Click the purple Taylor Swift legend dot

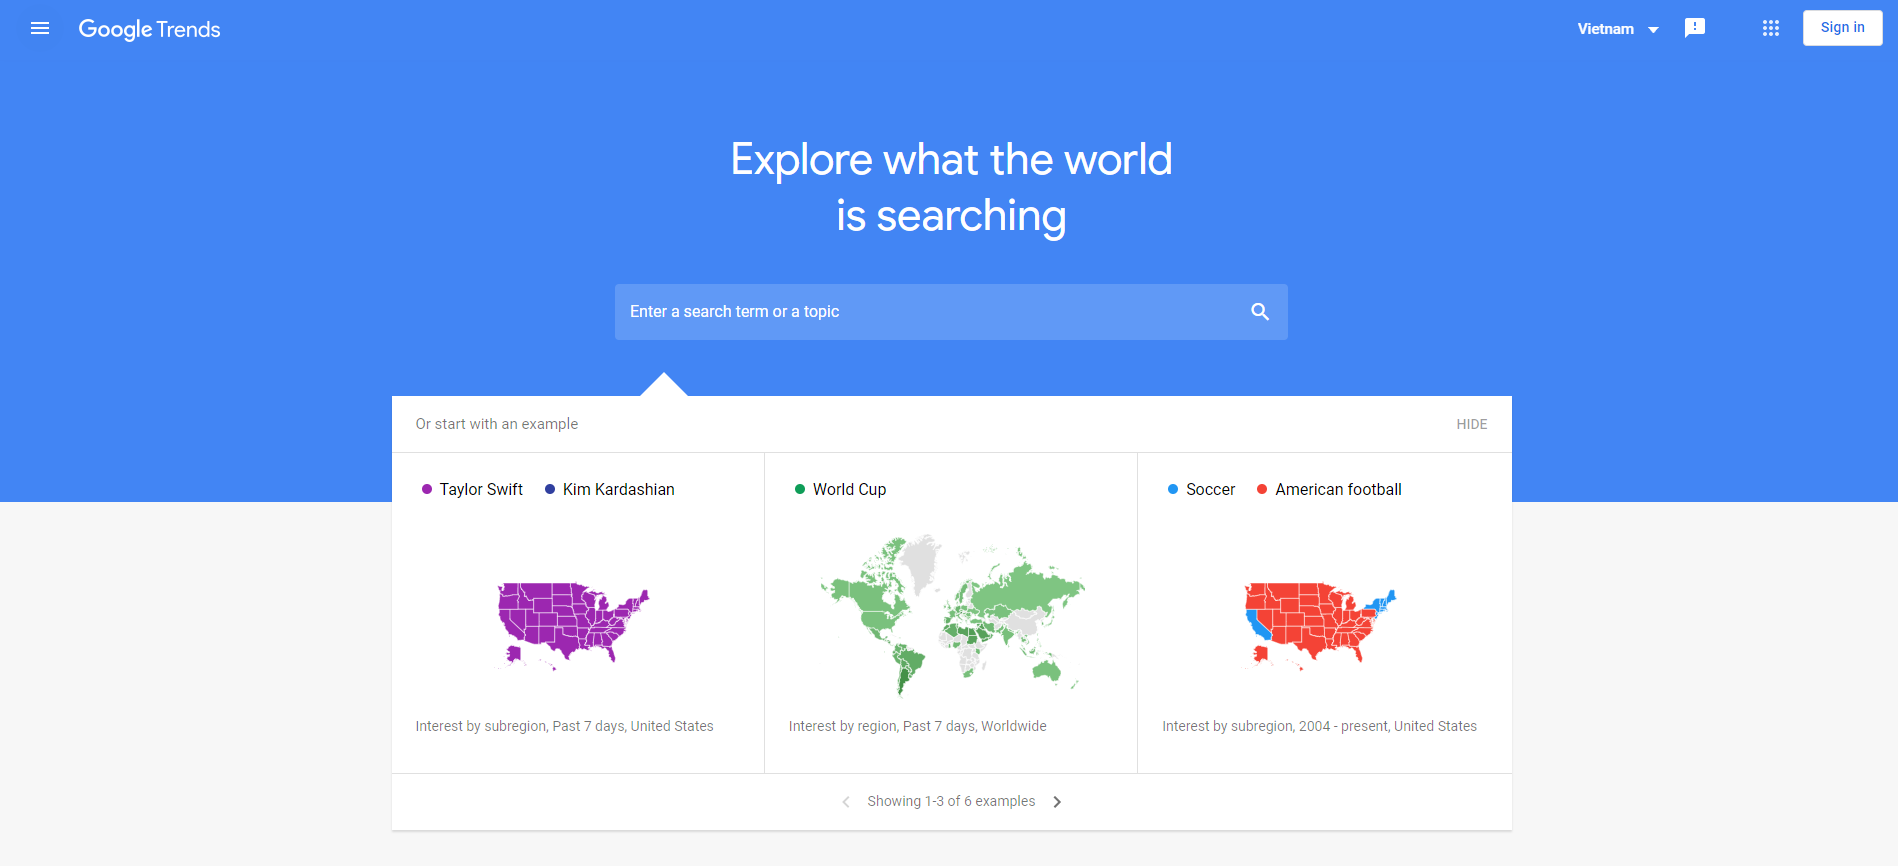pyautogui.click(x=426, y=489)
